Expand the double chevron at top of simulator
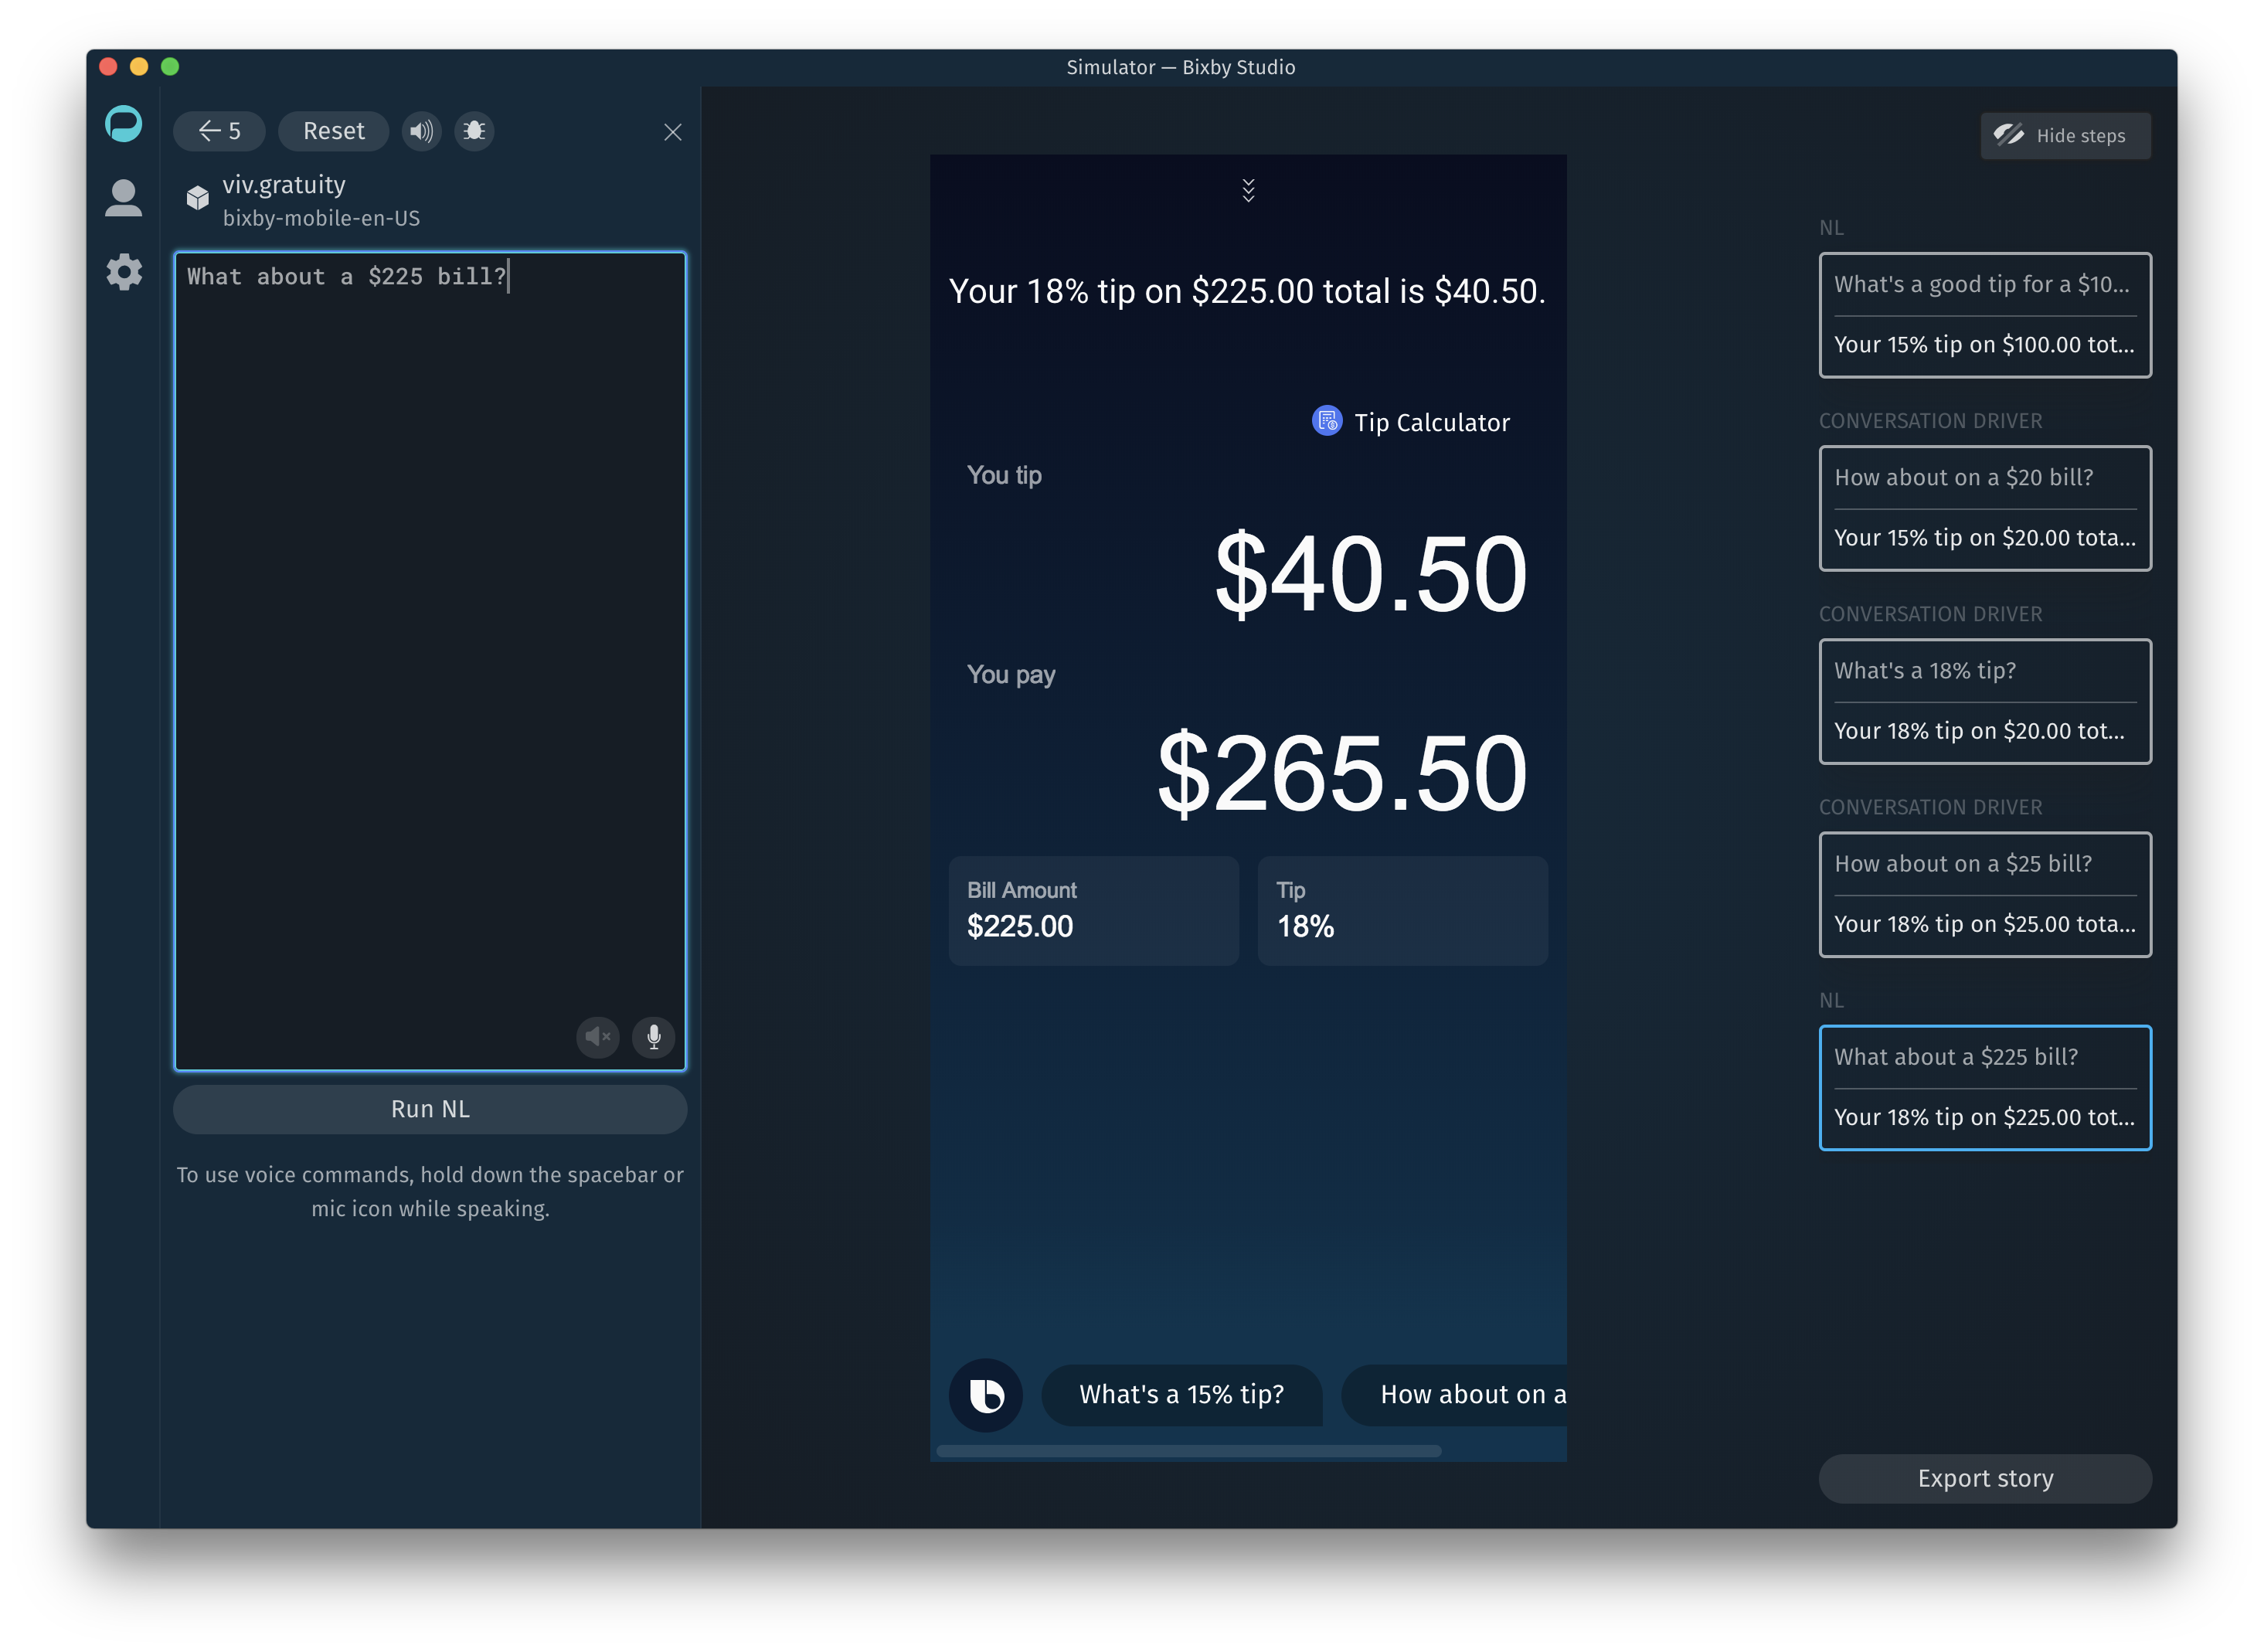 coord(1249,192)
